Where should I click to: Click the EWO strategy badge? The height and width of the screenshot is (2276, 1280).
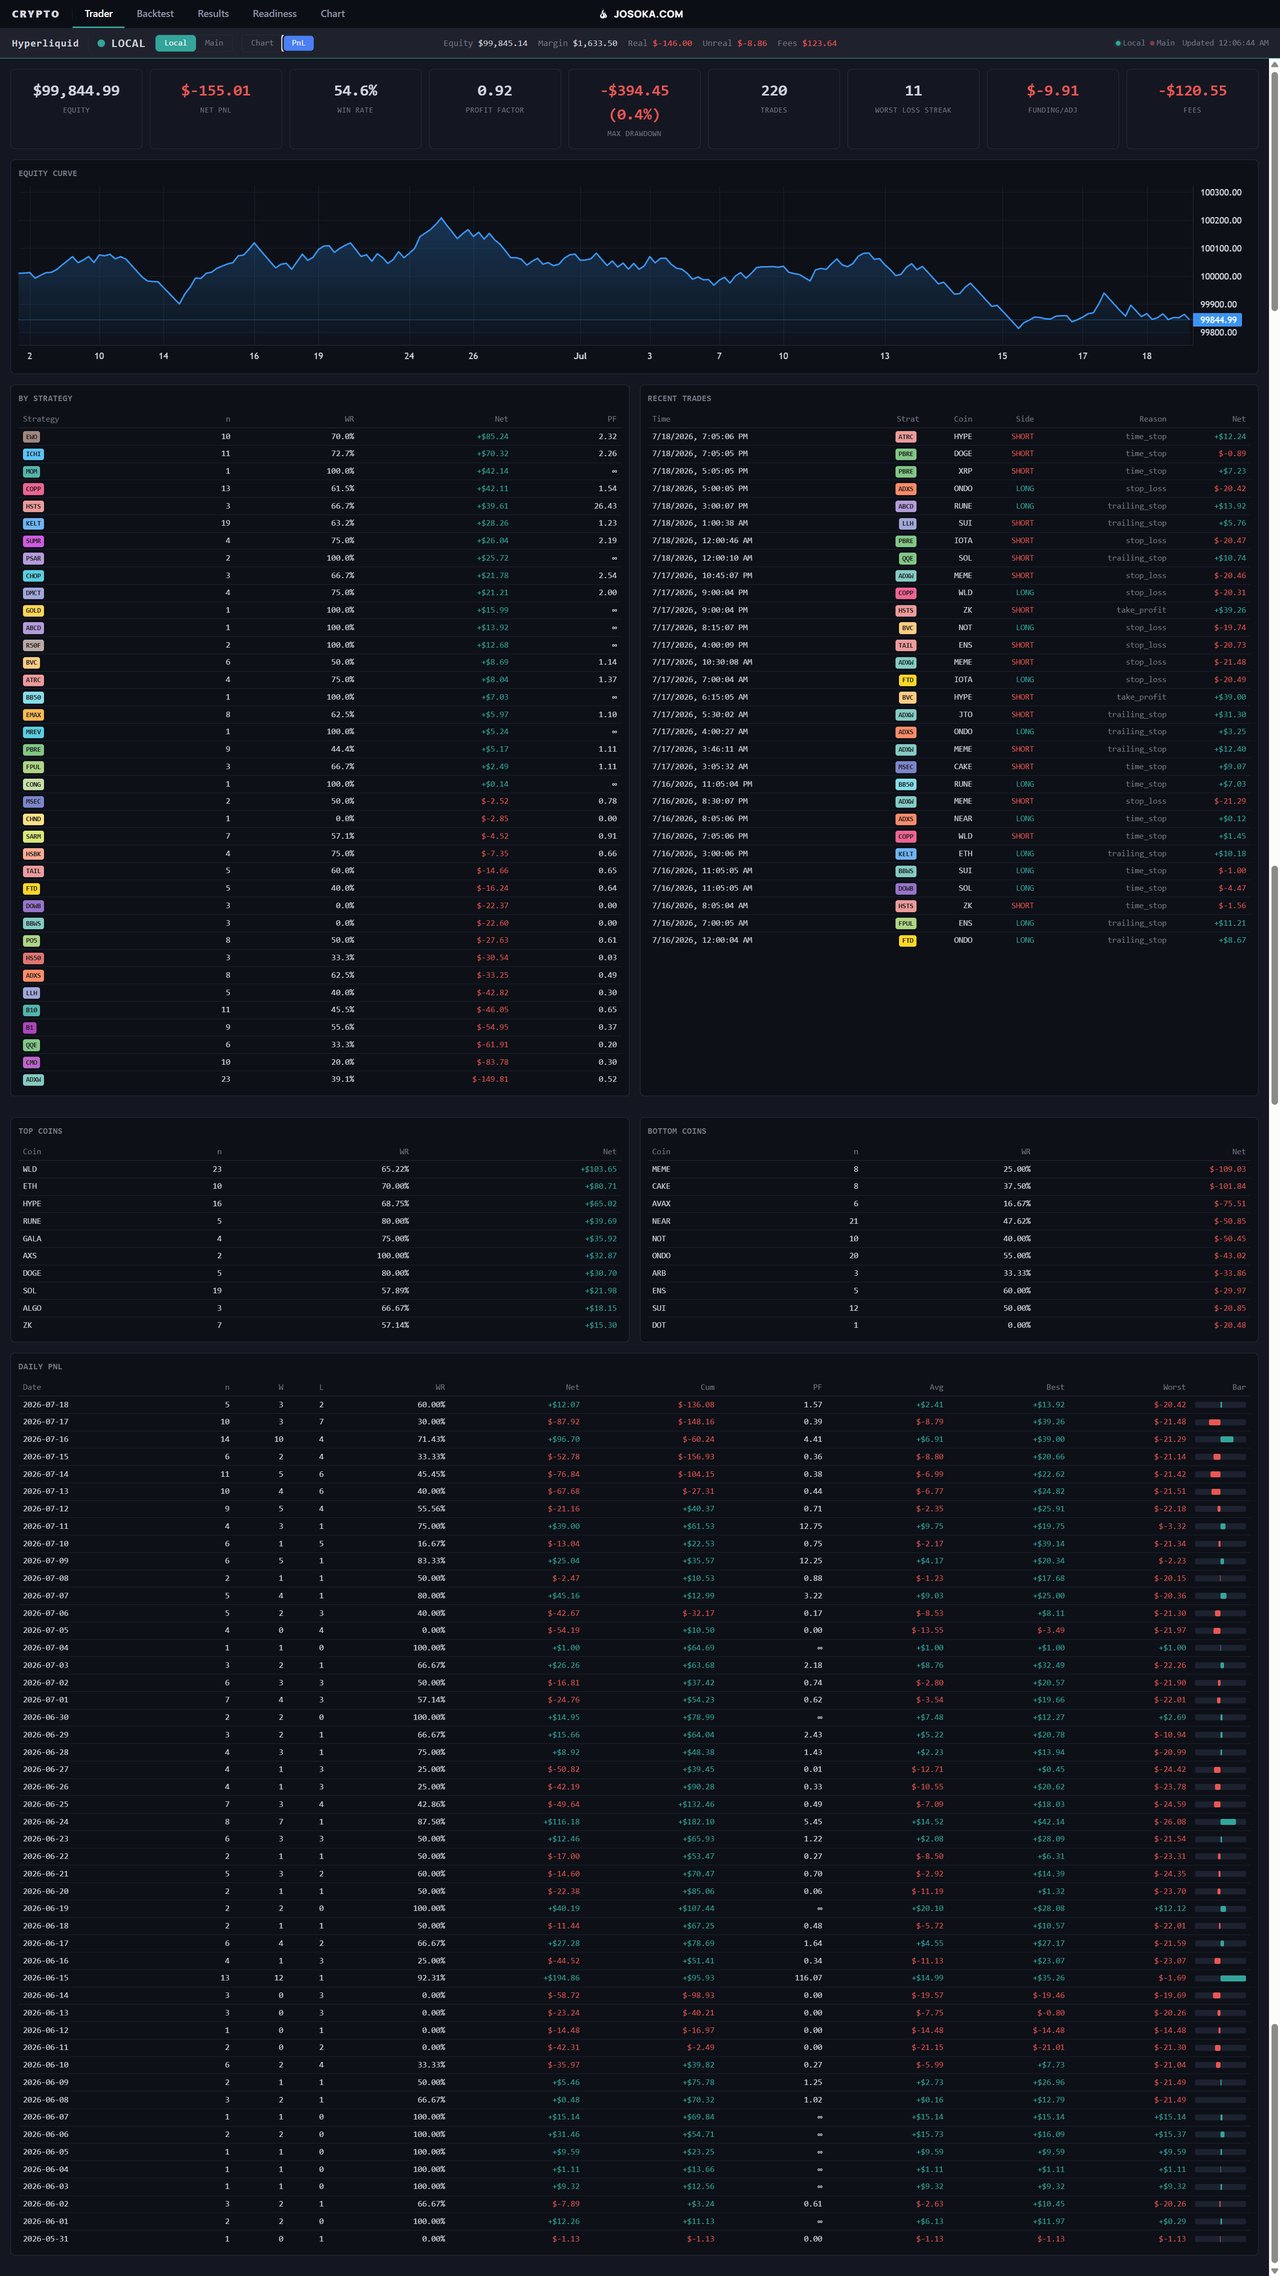point(32,437)
